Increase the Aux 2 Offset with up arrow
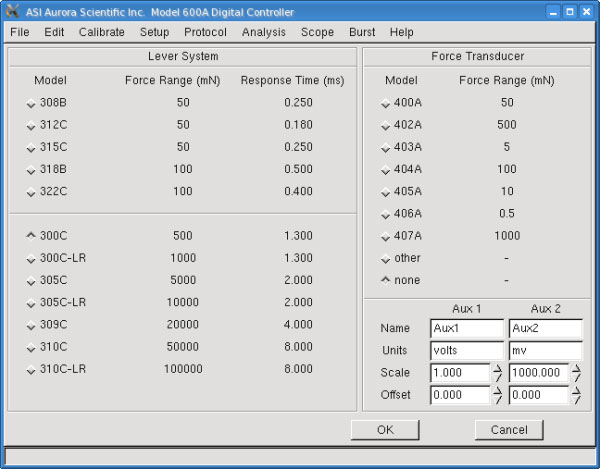The image size is (600, 469). [576, 391]
